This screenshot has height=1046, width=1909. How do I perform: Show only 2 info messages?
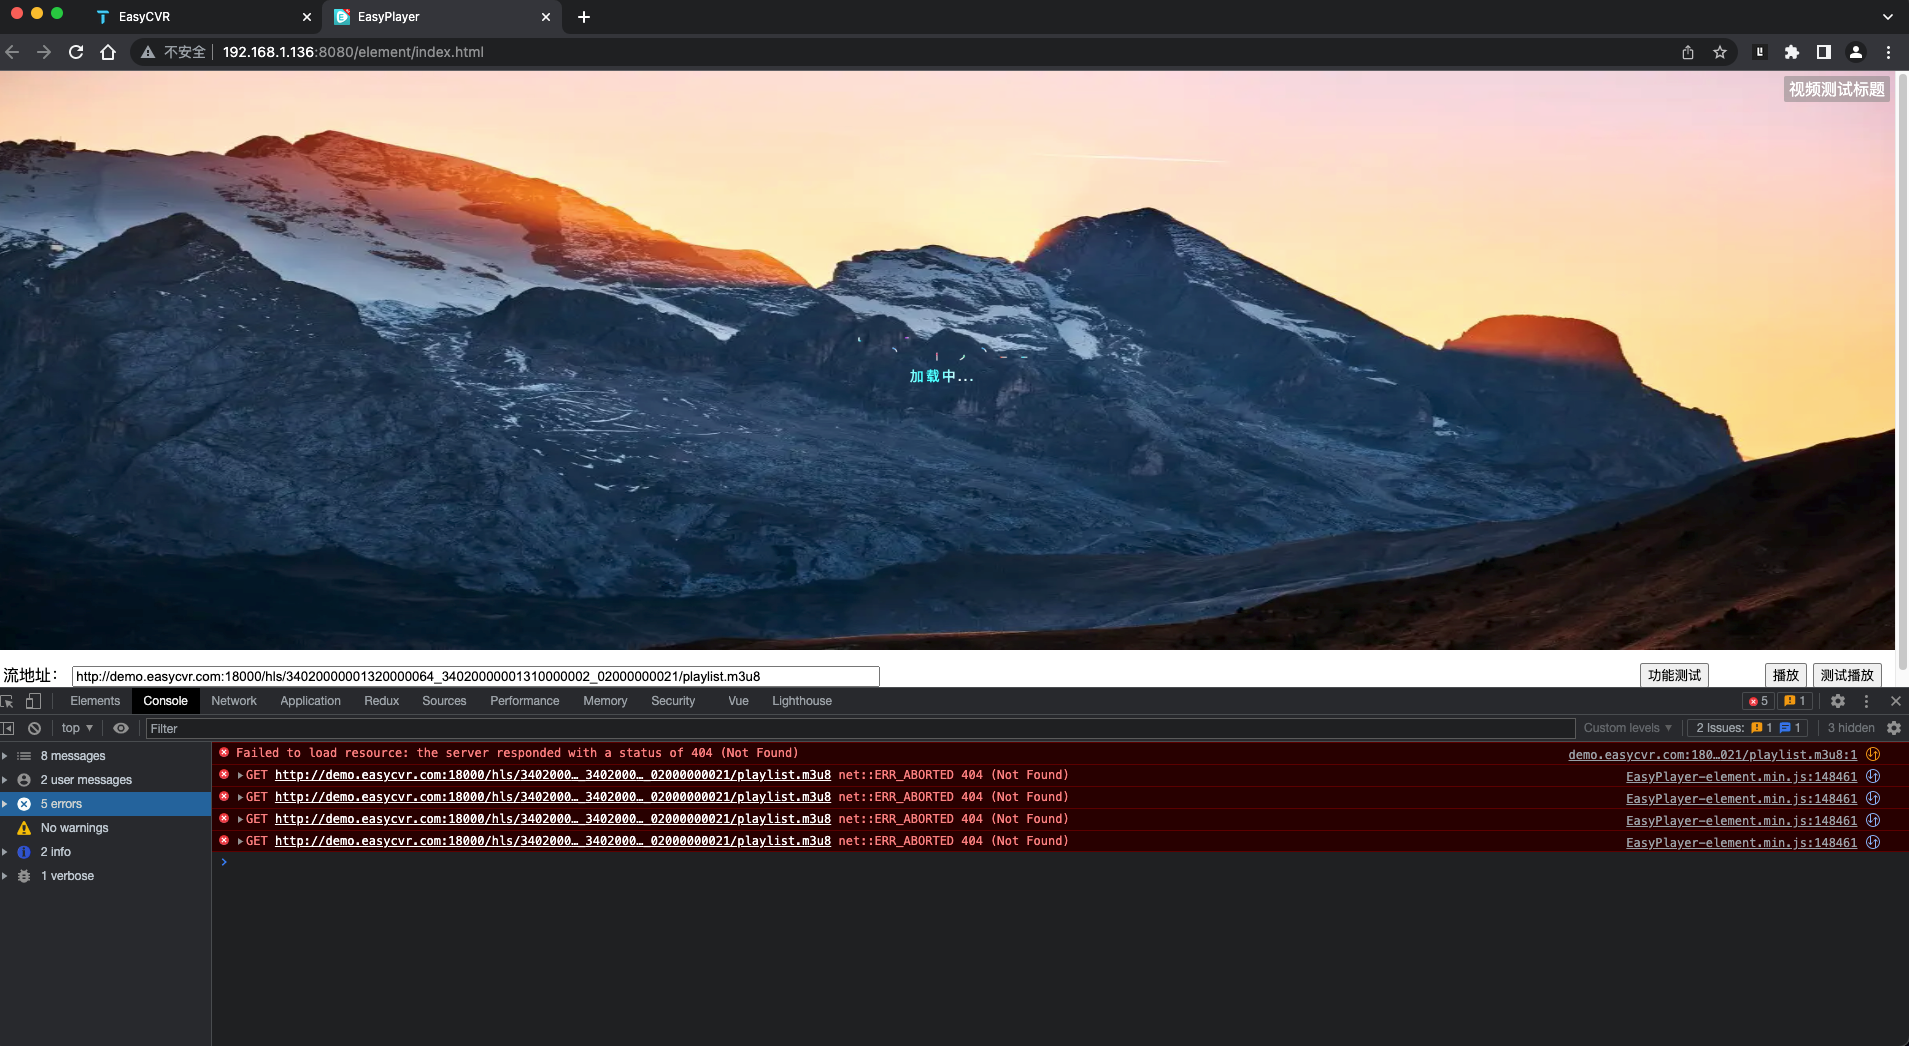55,851
